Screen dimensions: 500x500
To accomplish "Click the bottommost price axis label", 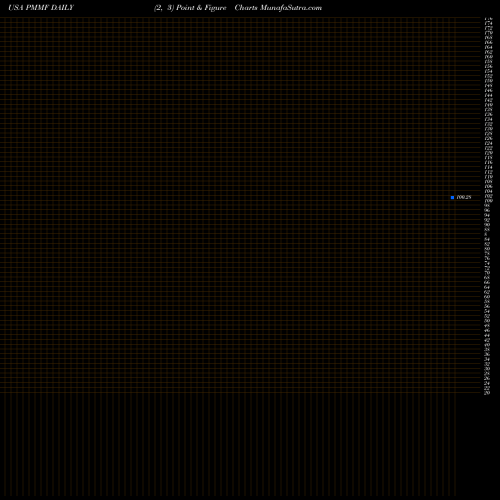I will (x=487, y=393).
